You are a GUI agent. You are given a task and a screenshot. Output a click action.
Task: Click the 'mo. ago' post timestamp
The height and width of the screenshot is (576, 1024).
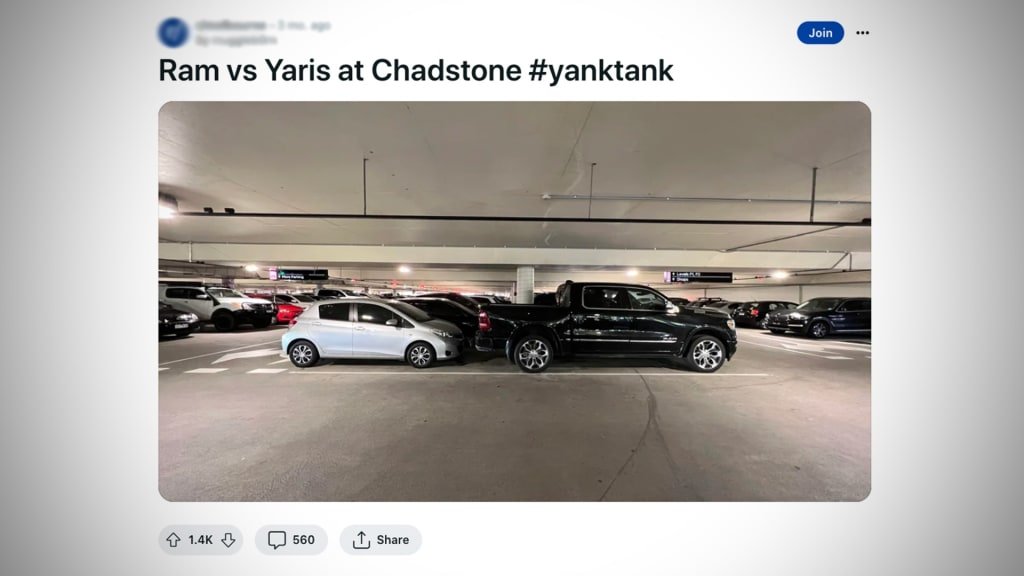[x=304, y=25]
